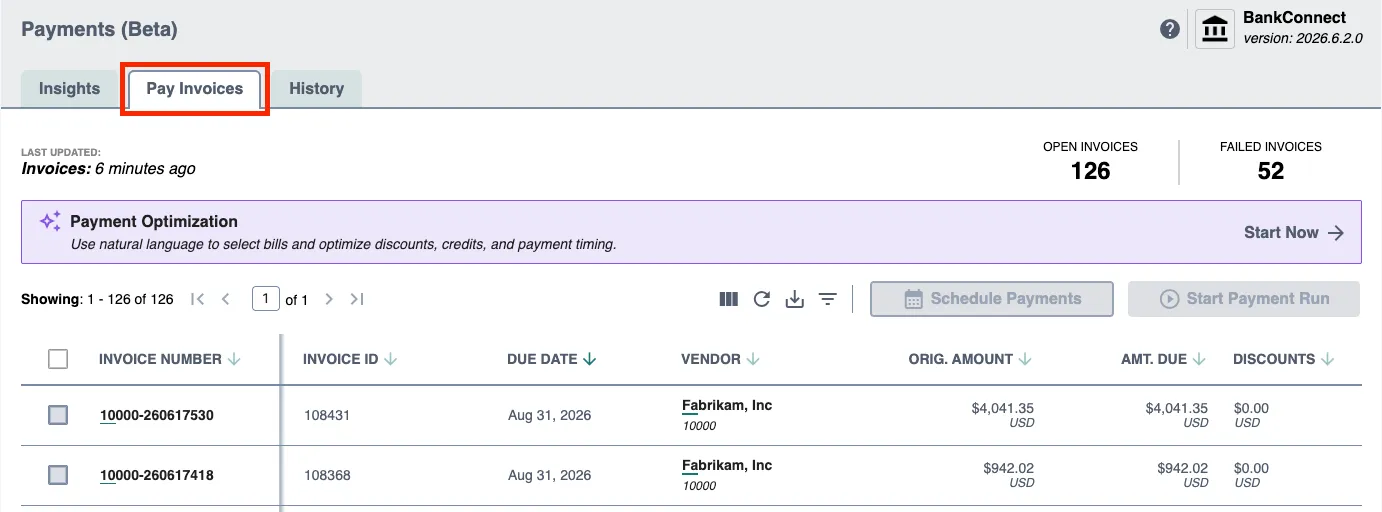Toggle the select-all invoices checkbox
Viewport: 1382px width, 512px height.
[58, 359]
